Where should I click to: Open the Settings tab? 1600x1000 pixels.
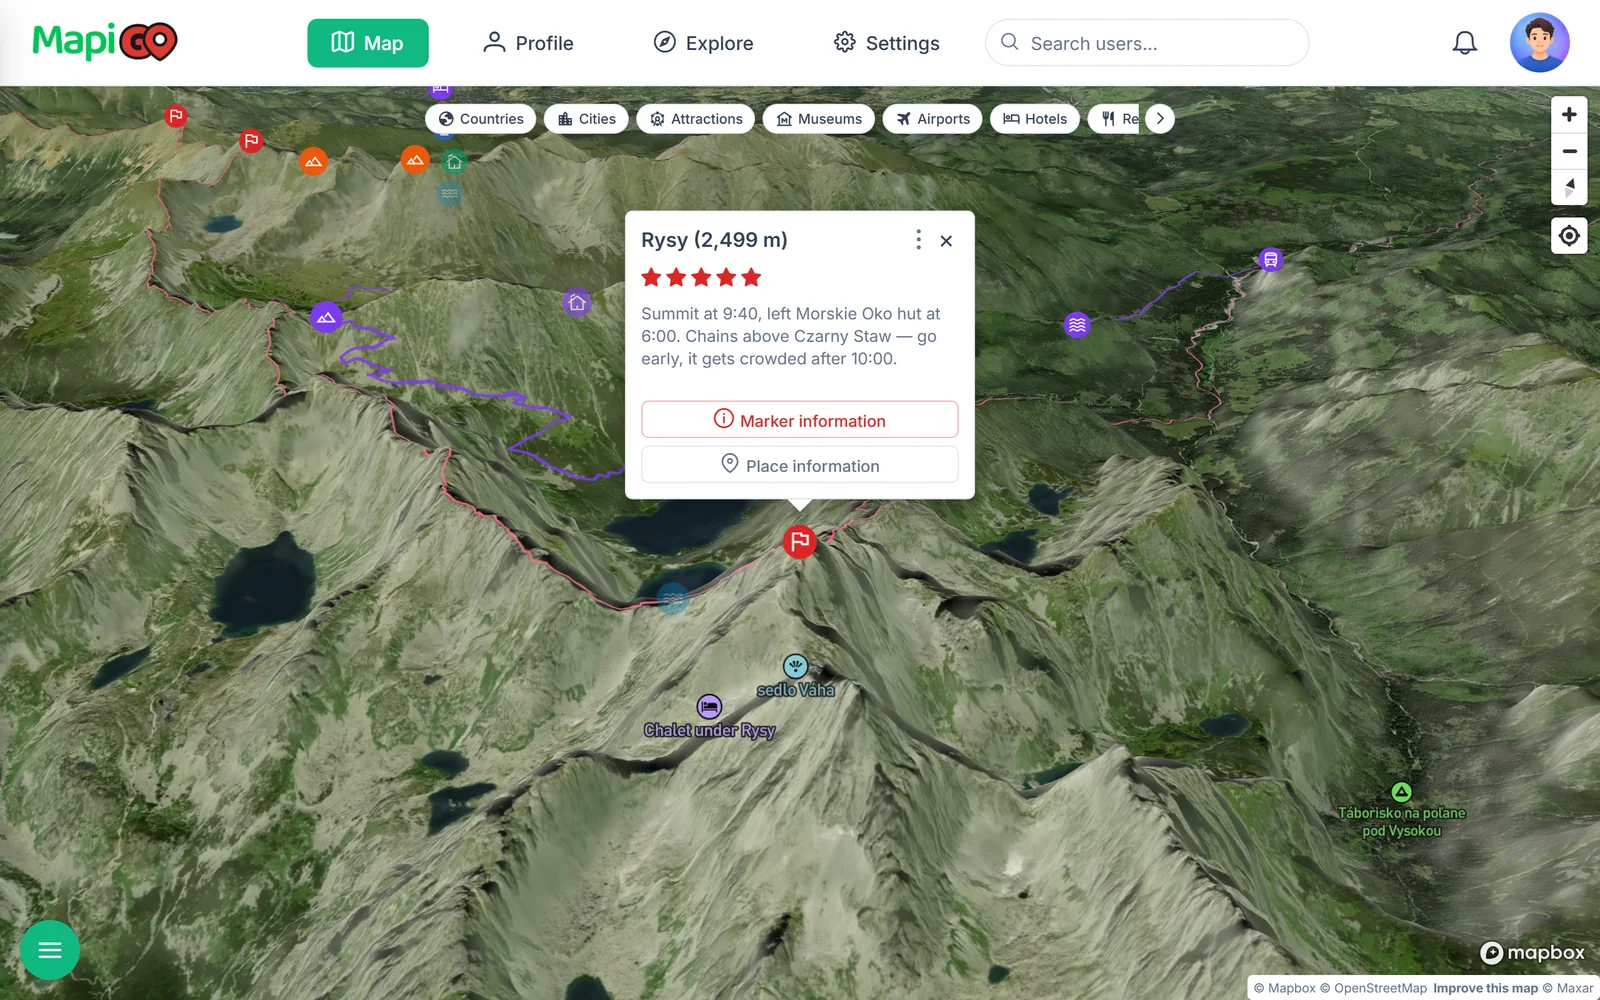(x=887, y=43)
